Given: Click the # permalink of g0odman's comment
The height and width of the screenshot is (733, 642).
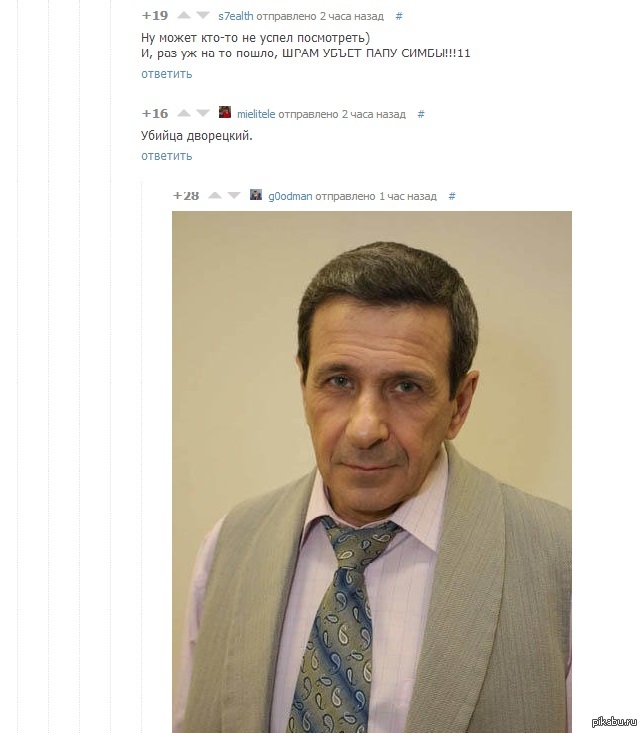Looking at the screenshot, I should click(452, 196).
